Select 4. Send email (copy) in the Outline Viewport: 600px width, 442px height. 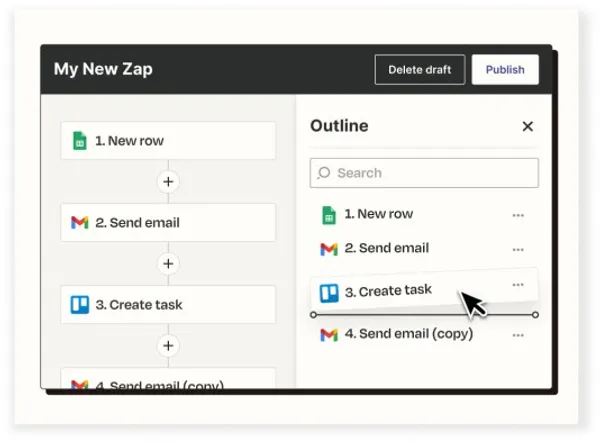424,334
